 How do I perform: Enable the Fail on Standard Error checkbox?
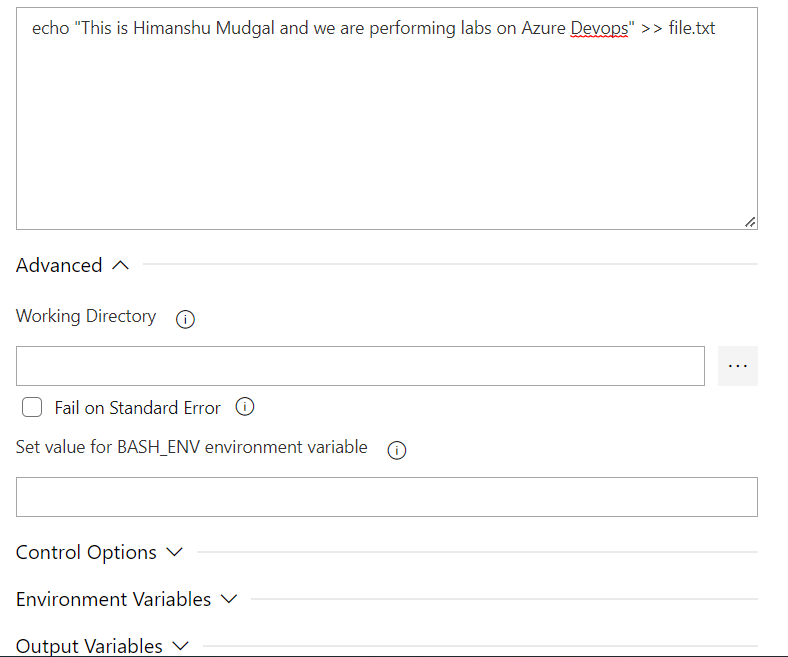tap(33, 407)
